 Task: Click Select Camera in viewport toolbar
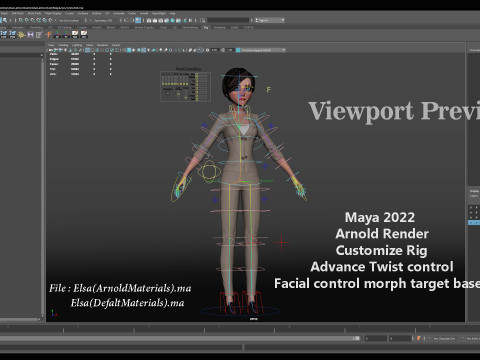(50, 50)
